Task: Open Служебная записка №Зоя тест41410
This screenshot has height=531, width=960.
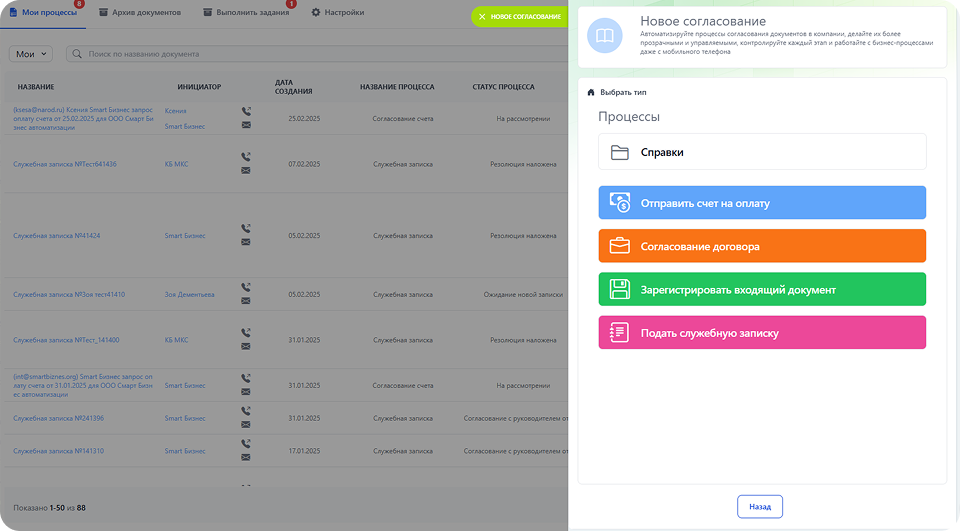Action: 69,295
